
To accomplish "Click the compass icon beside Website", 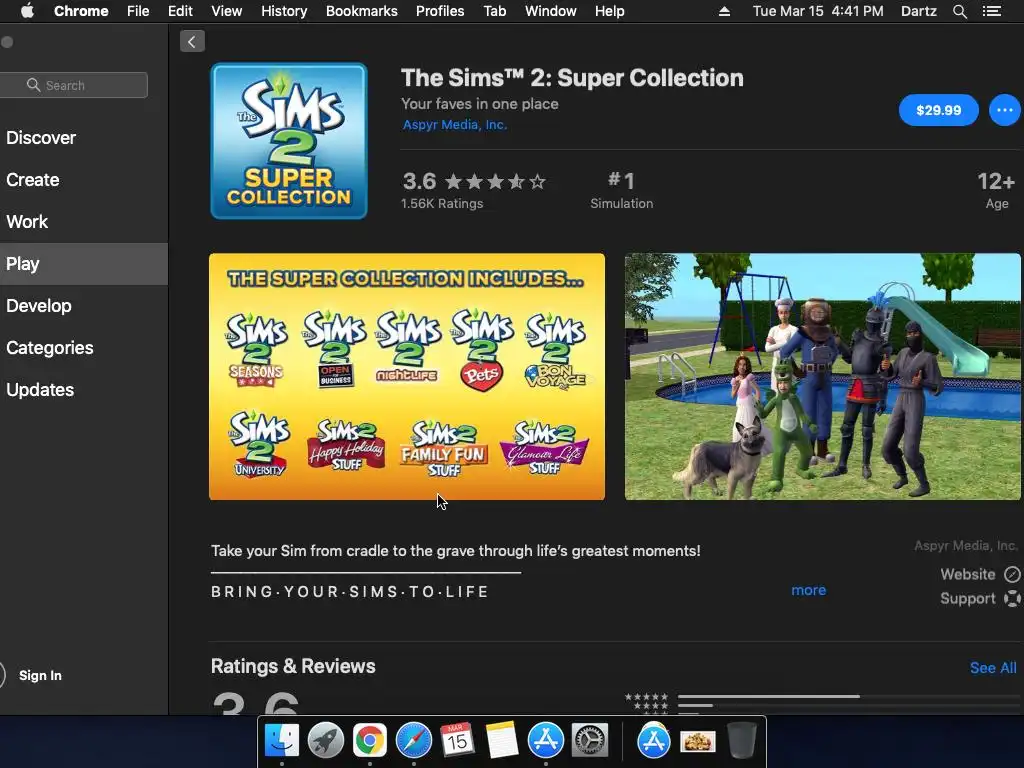I will tap(1012, 575).
